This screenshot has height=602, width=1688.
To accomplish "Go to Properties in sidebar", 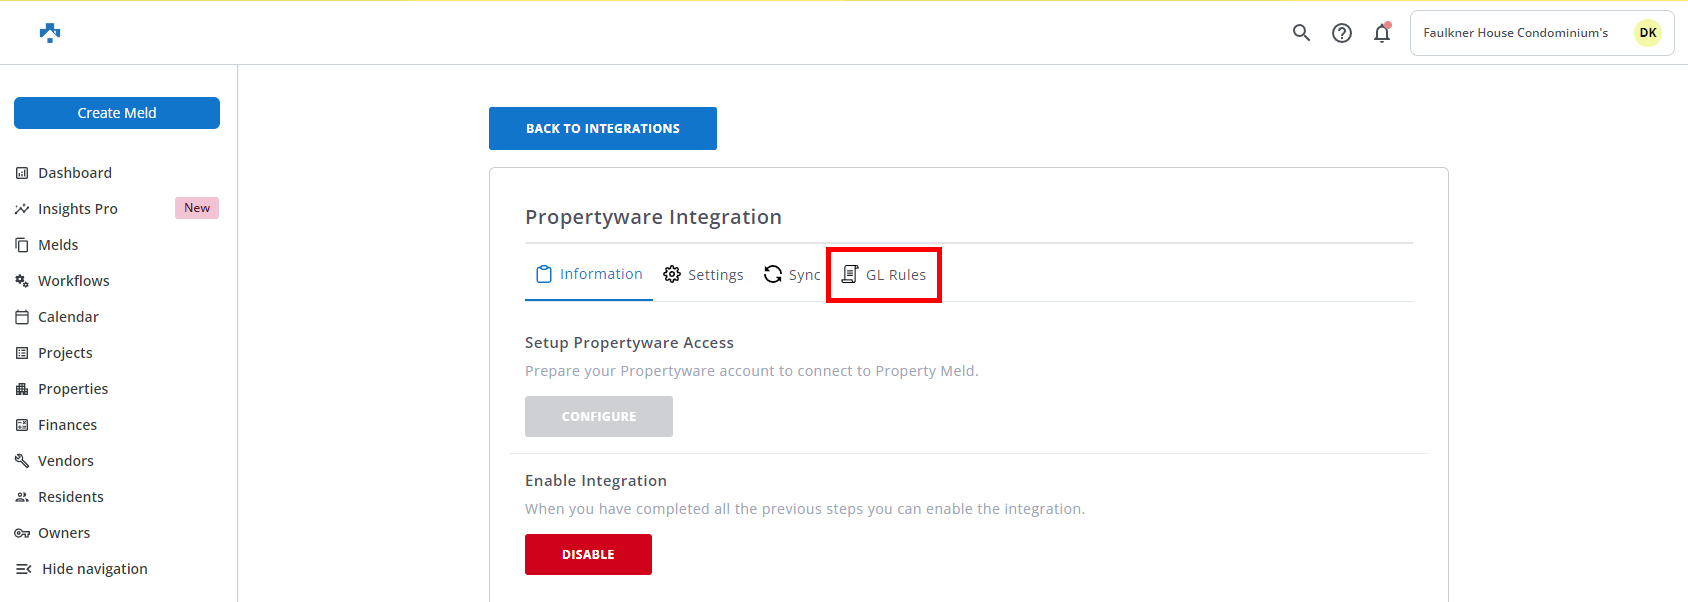I will pyautogui.click(x=73, y=389).
